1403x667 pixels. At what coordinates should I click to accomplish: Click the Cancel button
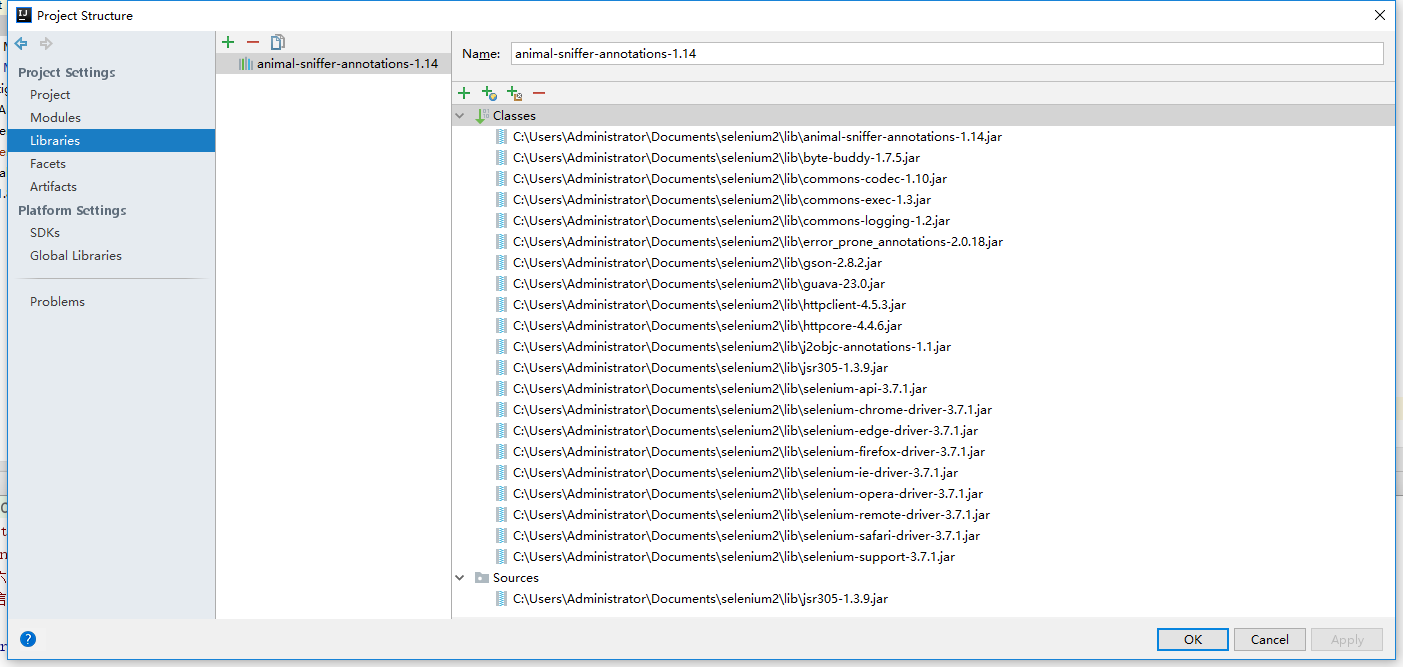click(1269, 640)
